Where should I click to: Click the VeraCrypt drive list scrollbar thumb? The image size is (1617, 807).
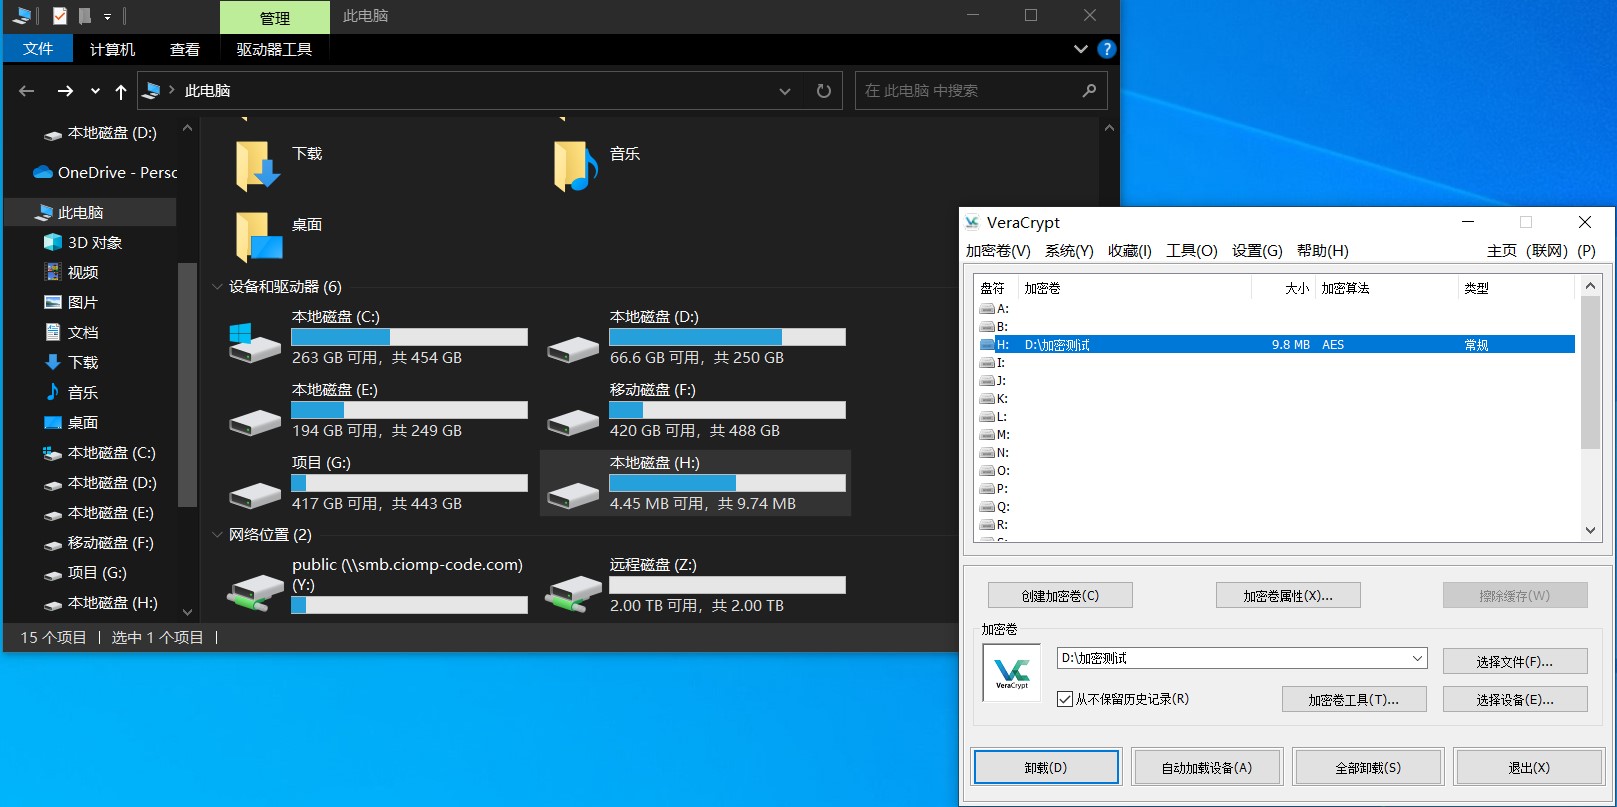point(1590,373)
